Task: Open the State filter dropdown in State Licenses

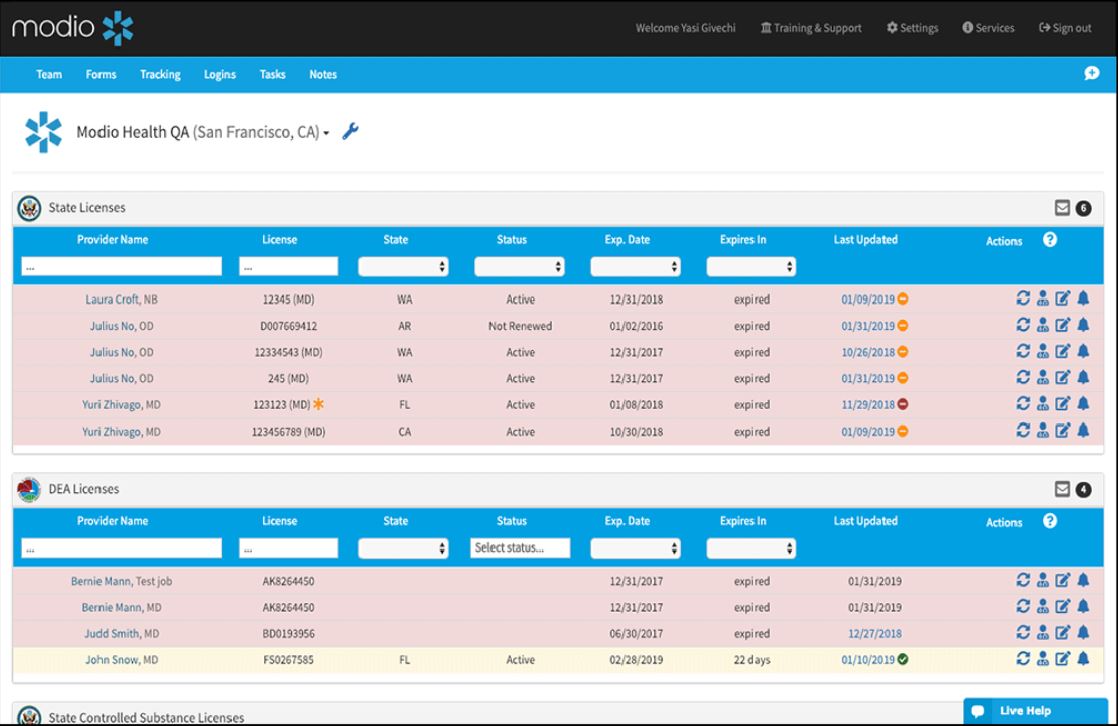Action: tap(403, 267)
